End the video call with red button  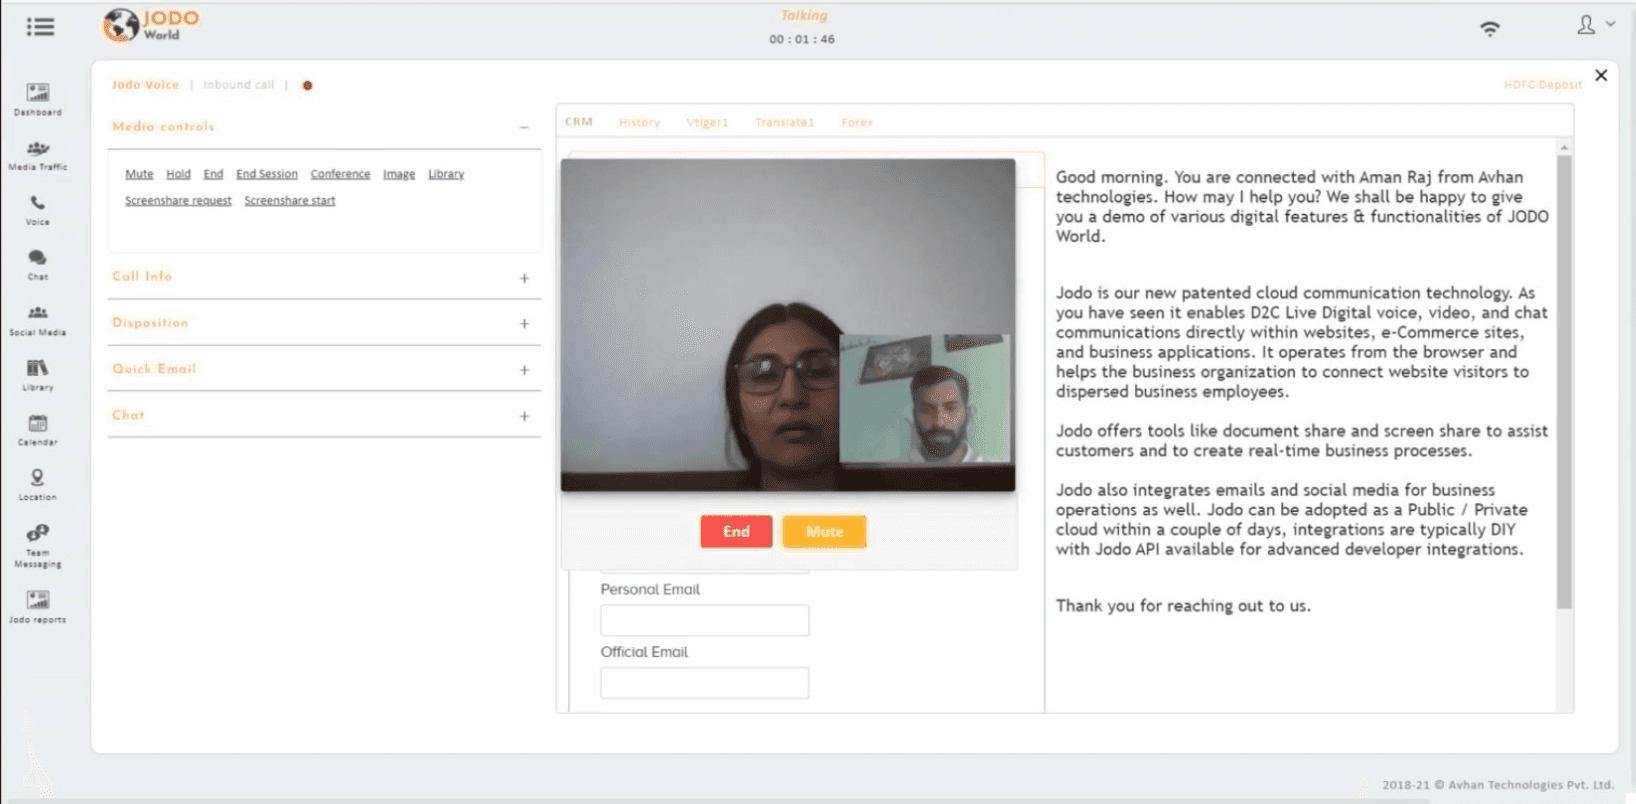(x=736, y=532)
